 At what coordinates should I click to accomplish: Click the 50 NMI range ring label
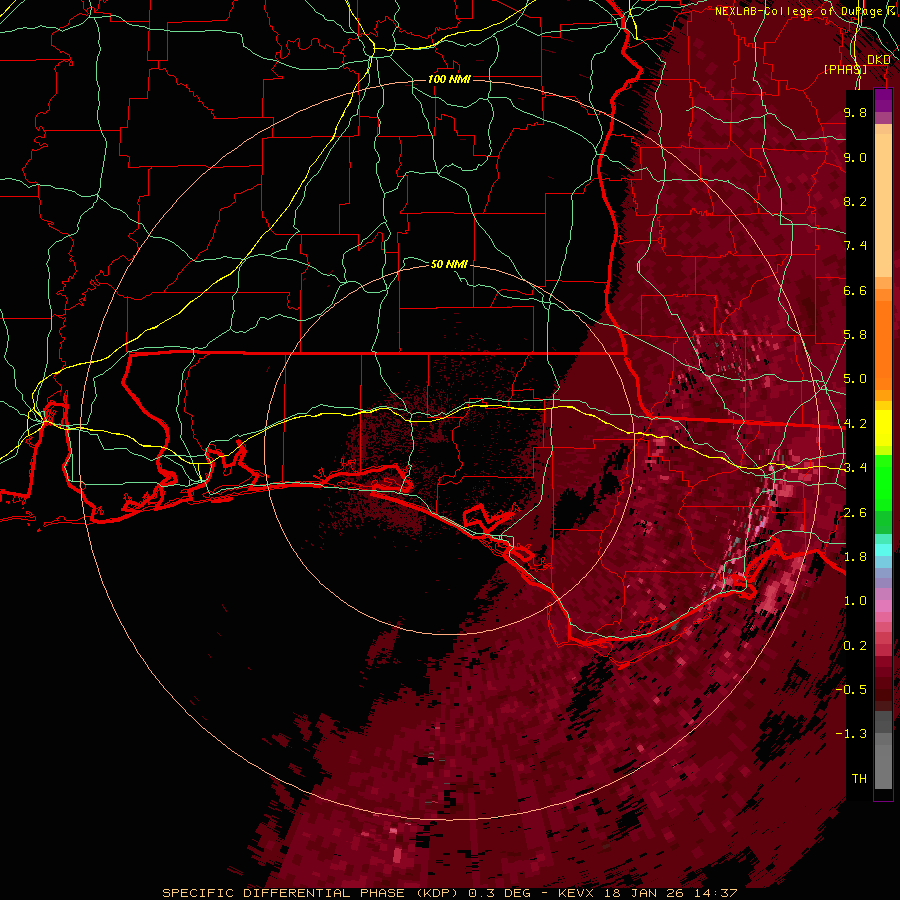click(x=449, y=264)
